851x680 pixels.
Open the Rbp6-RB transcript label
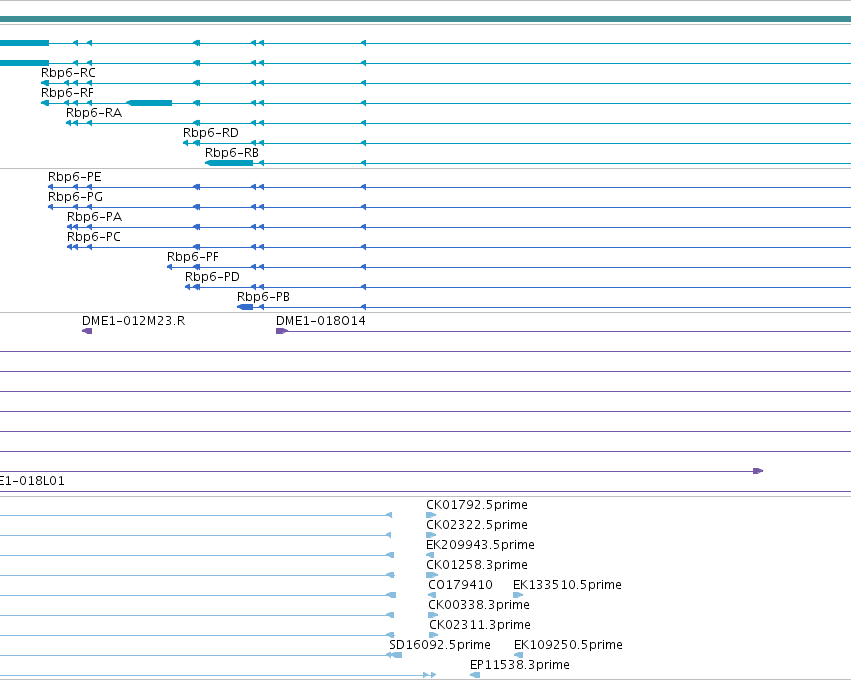coord(232,153)
